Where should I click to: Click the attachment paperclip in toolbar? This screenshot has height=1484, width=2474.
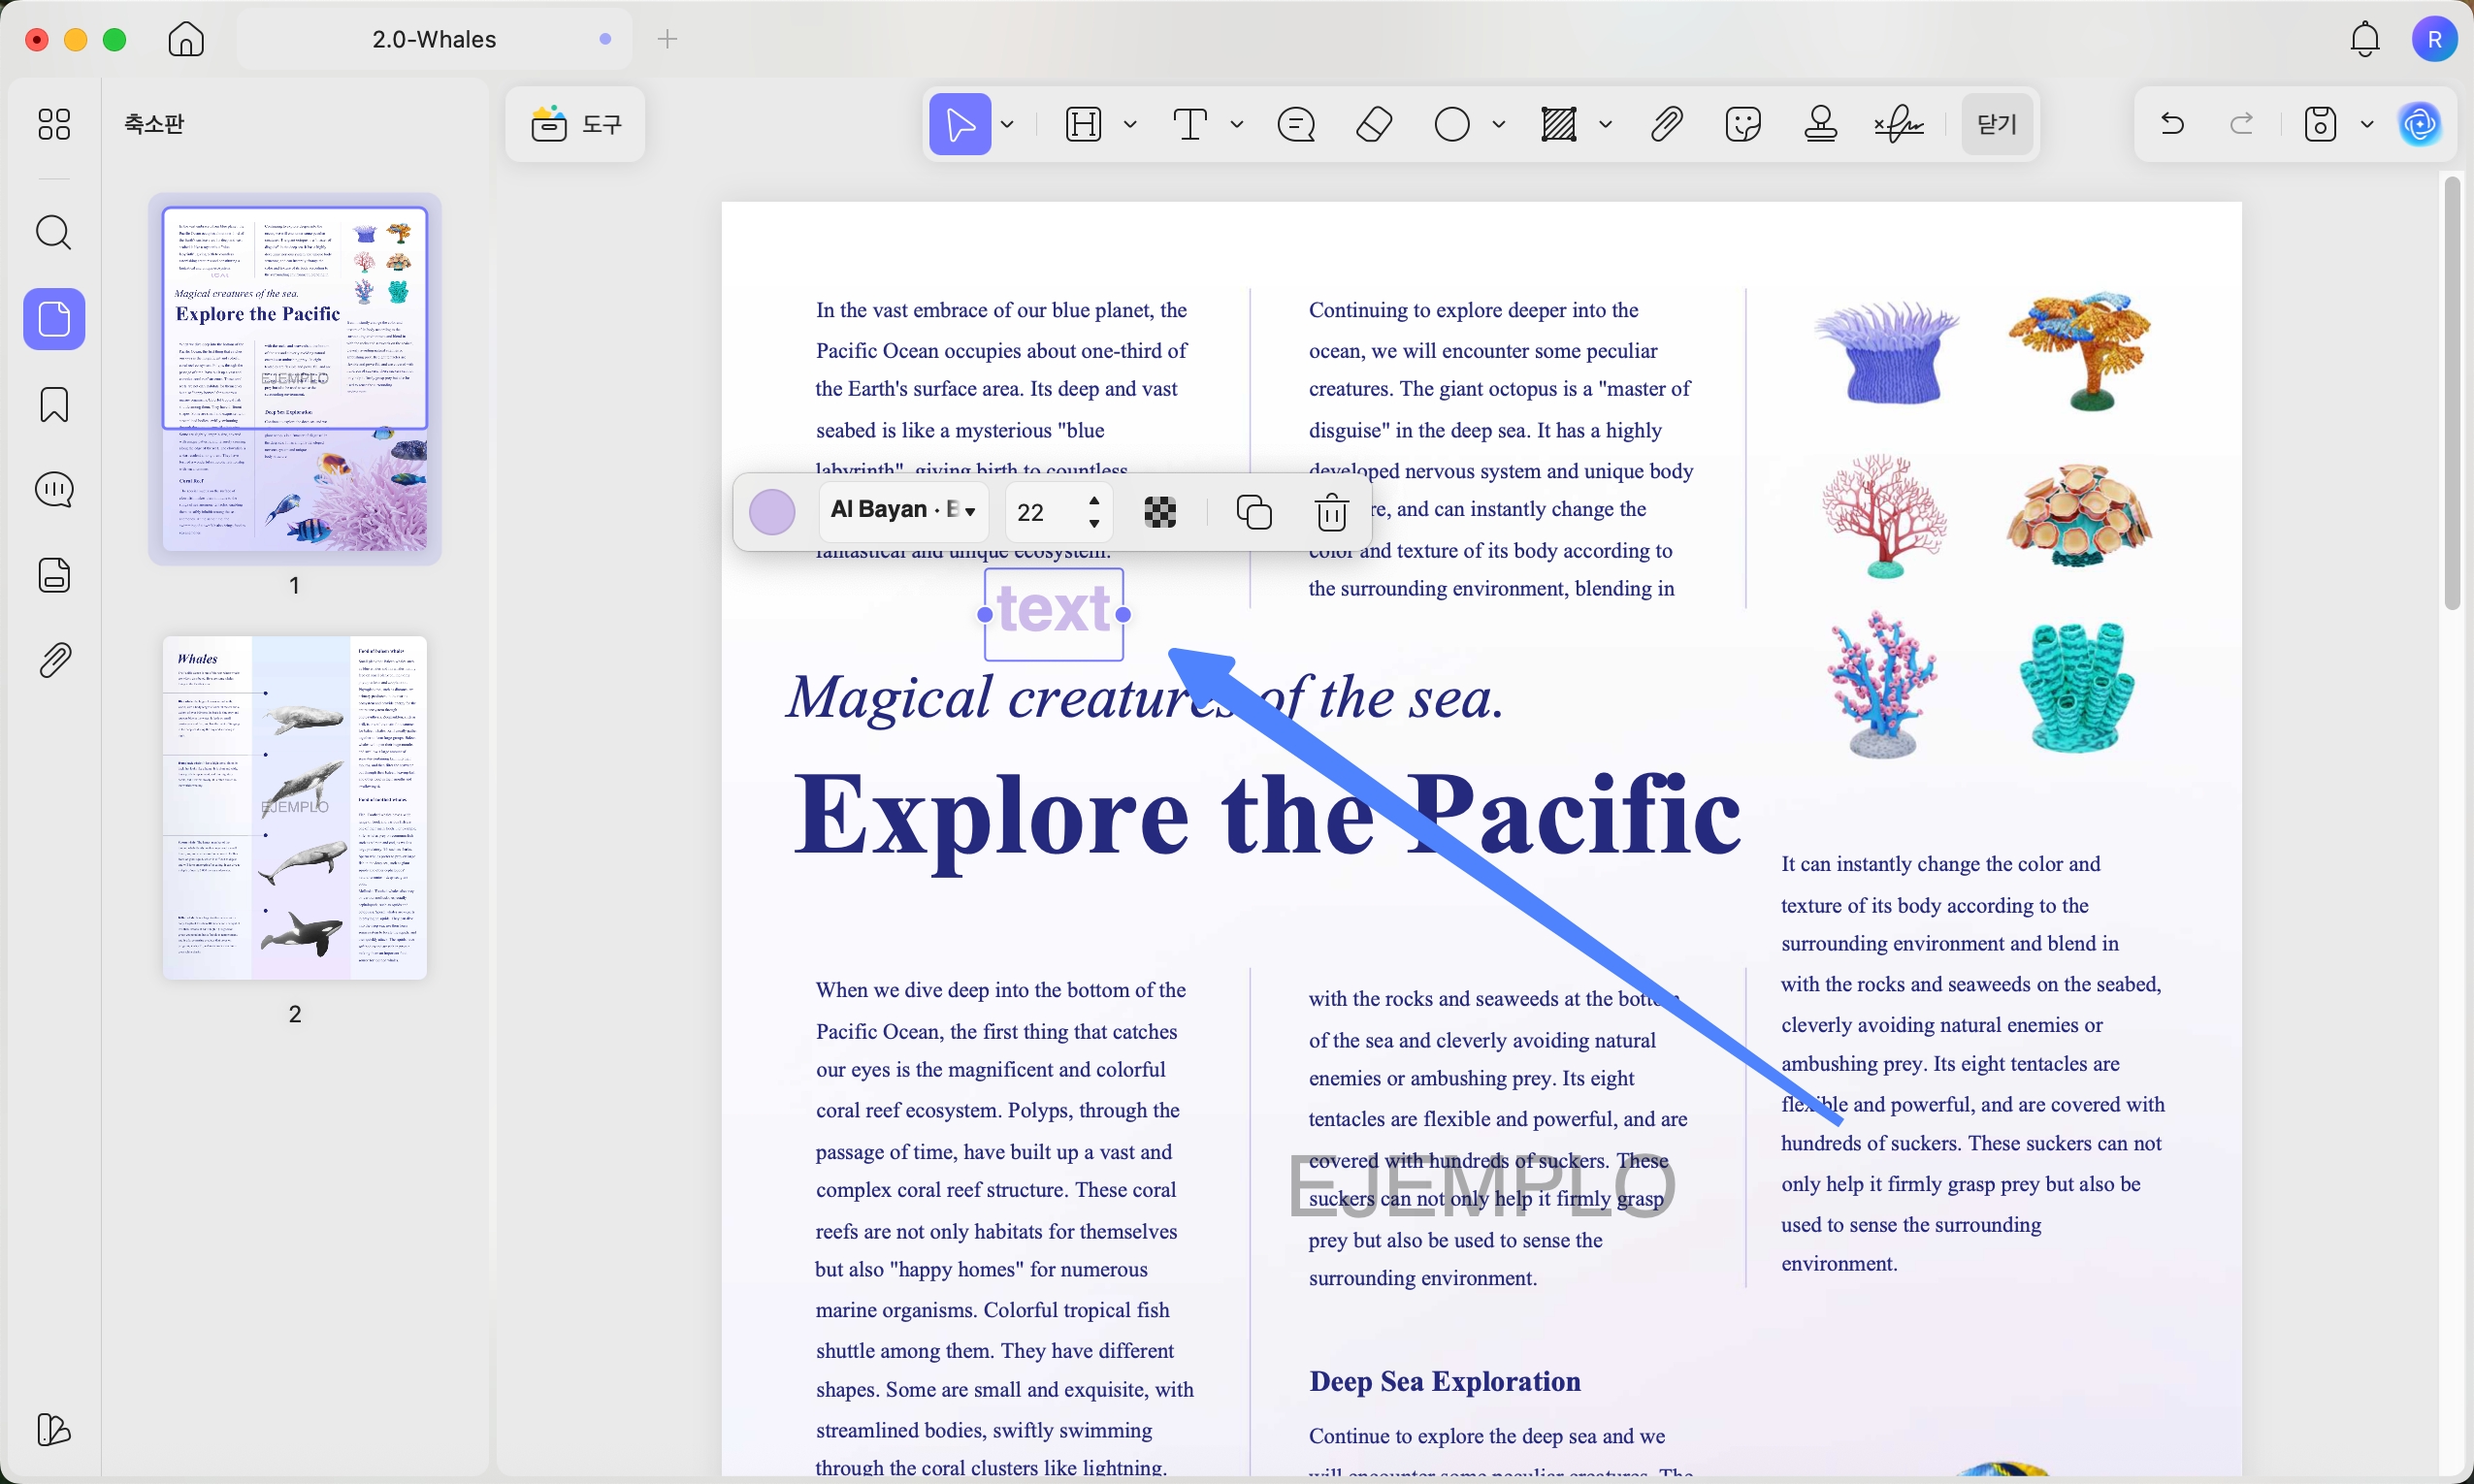pos(1666,125)
